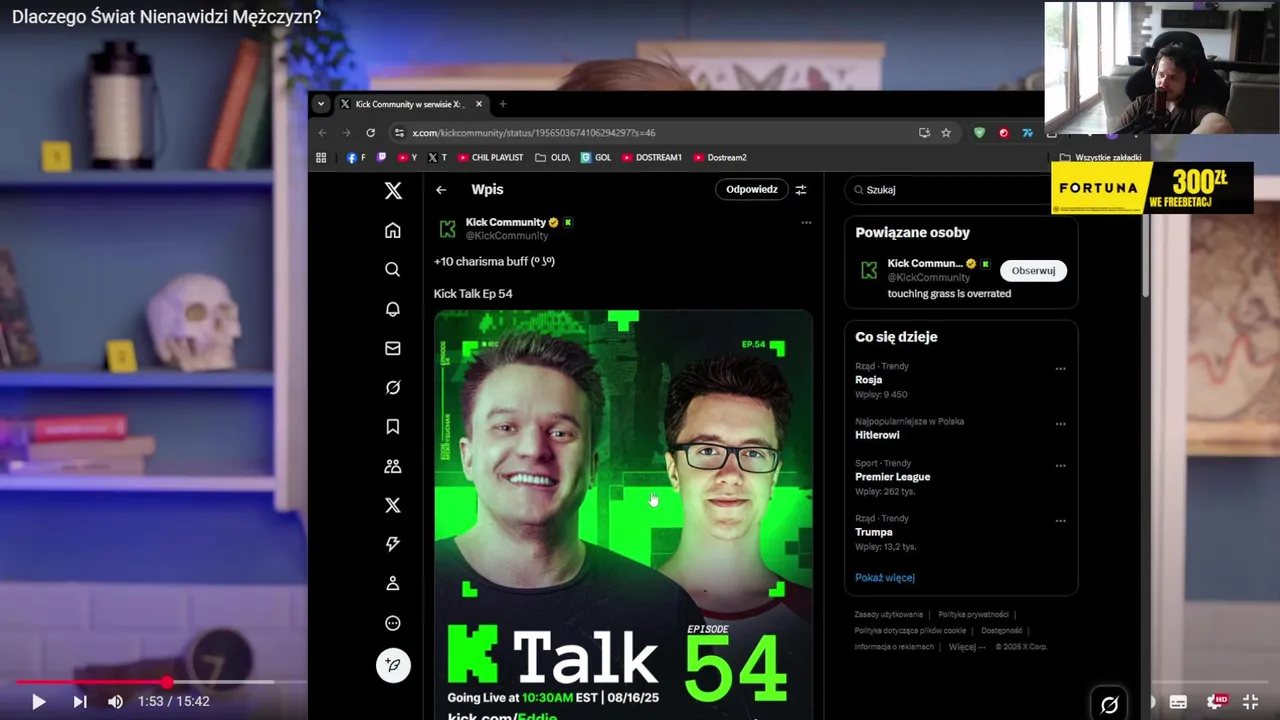Screen dimensions: 1280x720
Task: Open Wszystkie zakładki bookmarks folder
Action: (x=1100, y=157)
